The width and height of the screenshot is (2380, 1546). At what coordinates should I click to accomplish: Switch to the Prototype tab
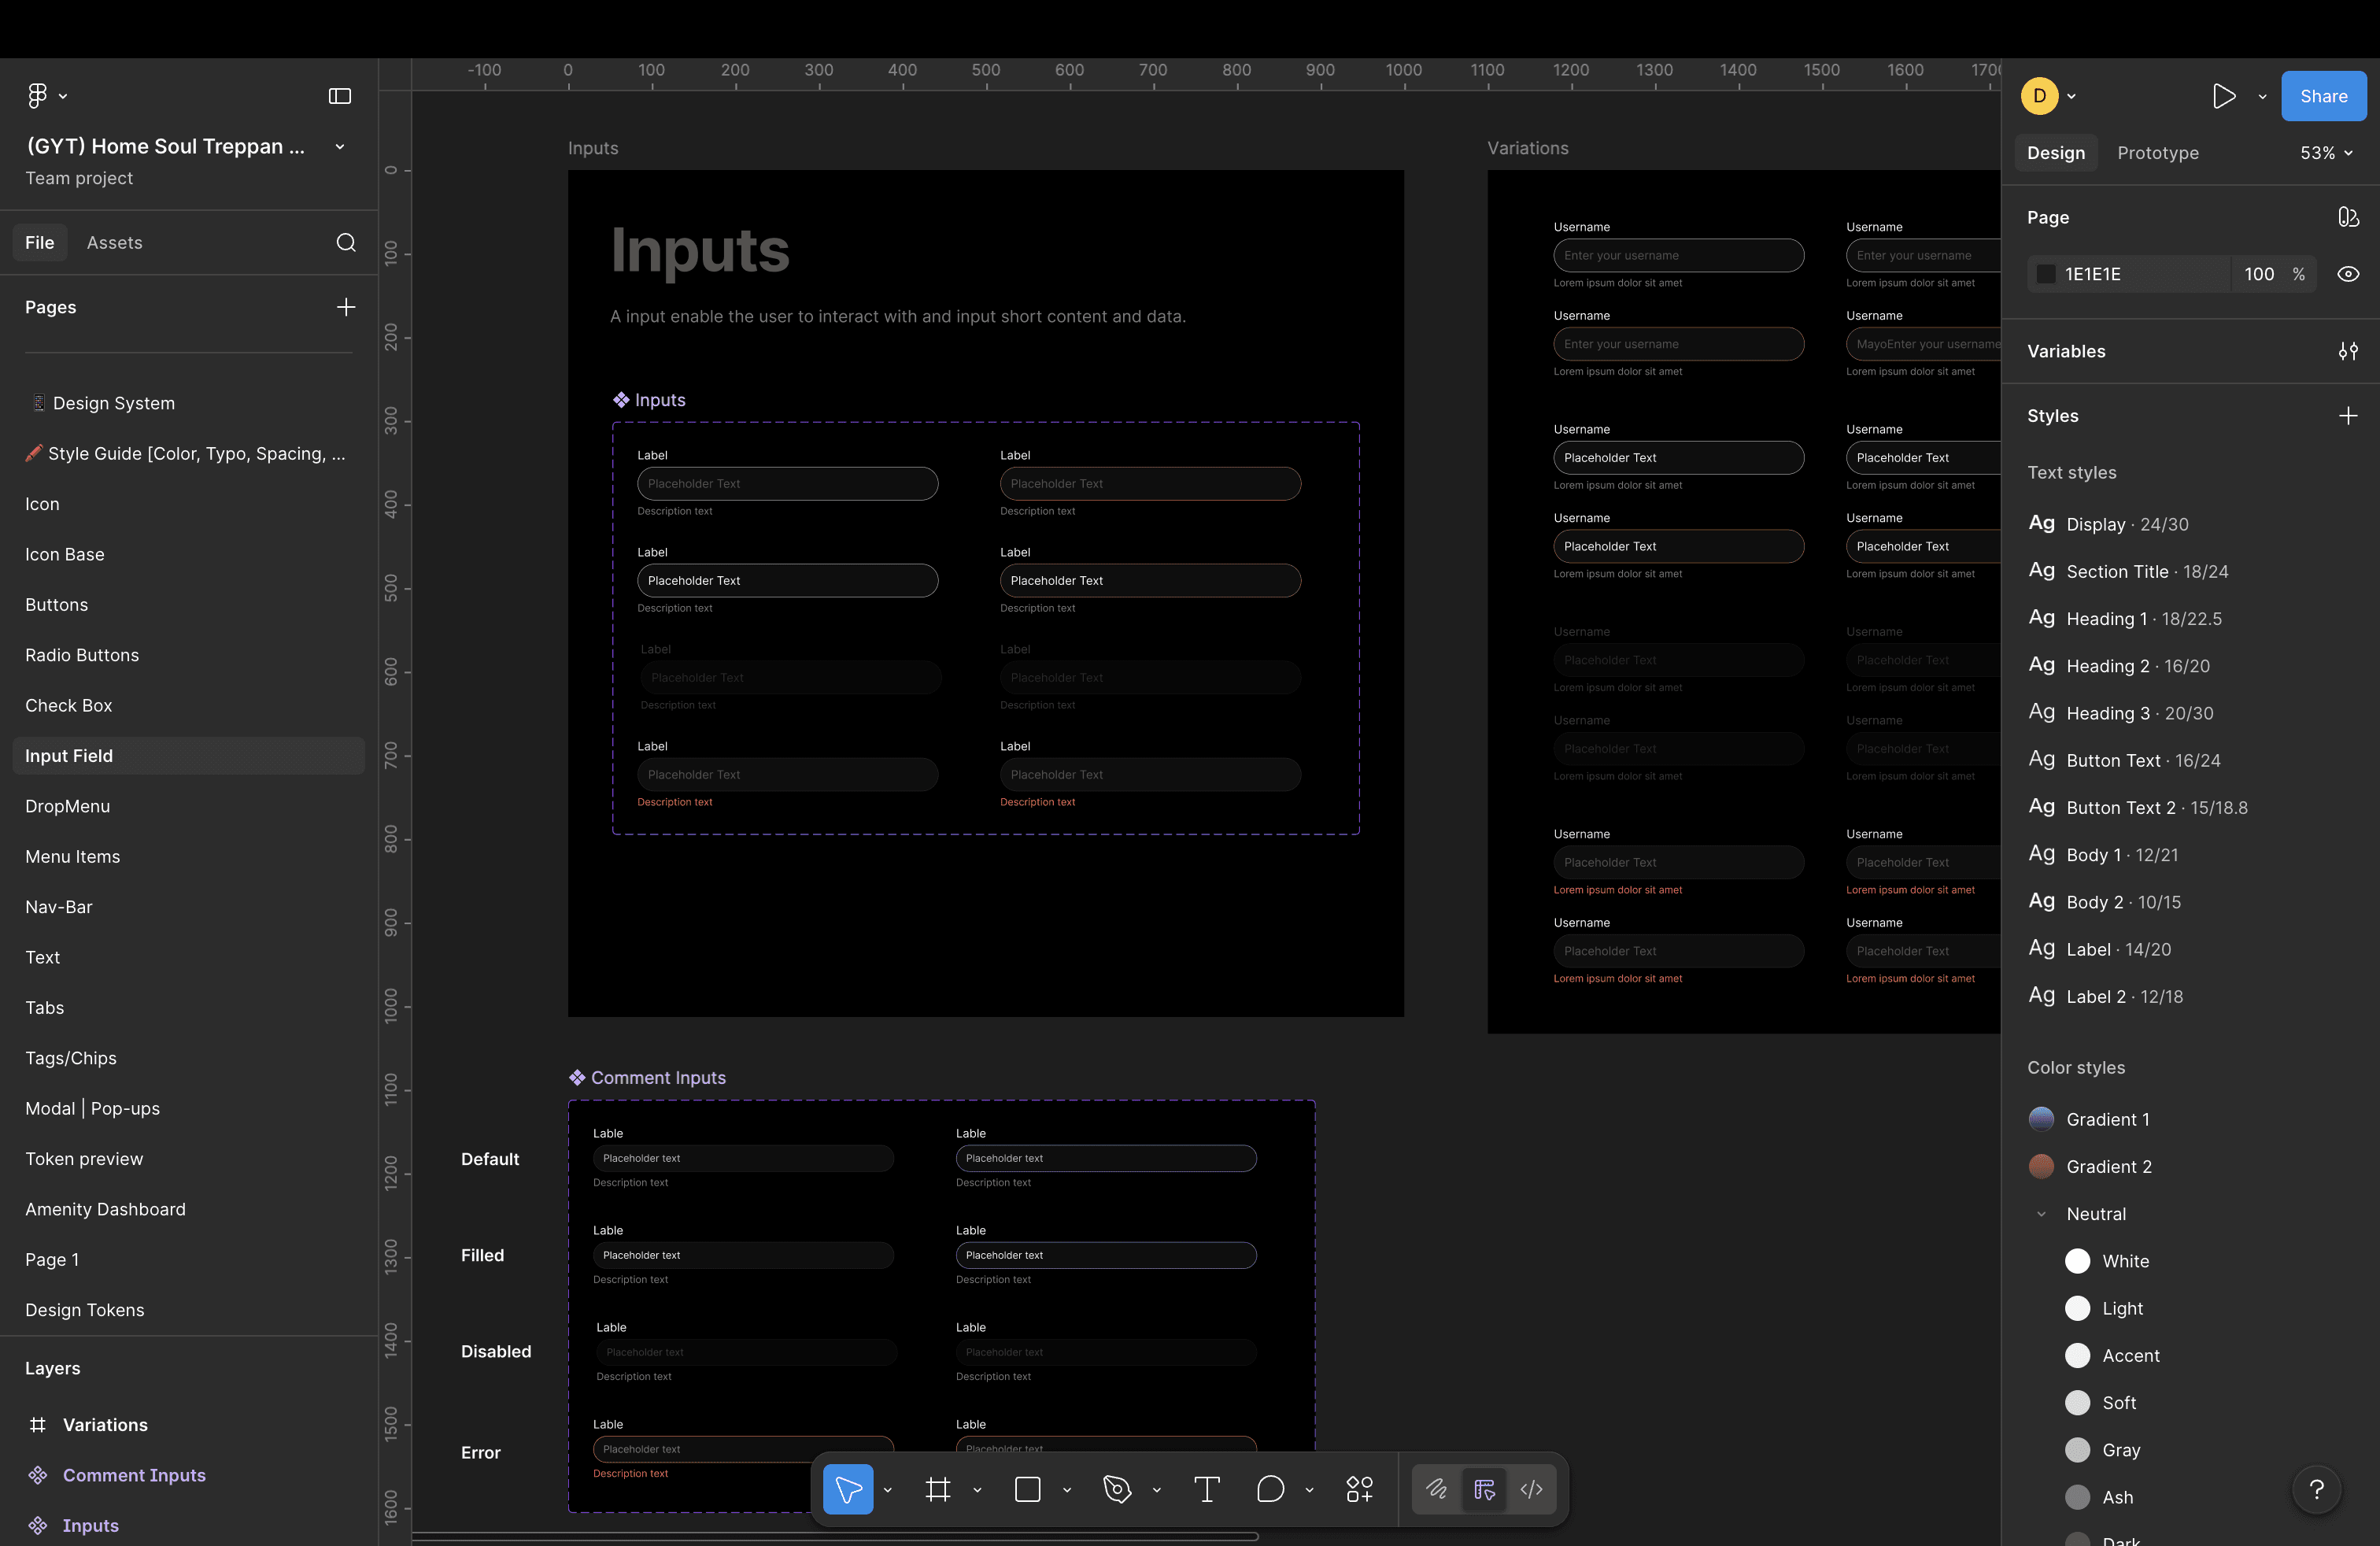(x=2157, y=153)
